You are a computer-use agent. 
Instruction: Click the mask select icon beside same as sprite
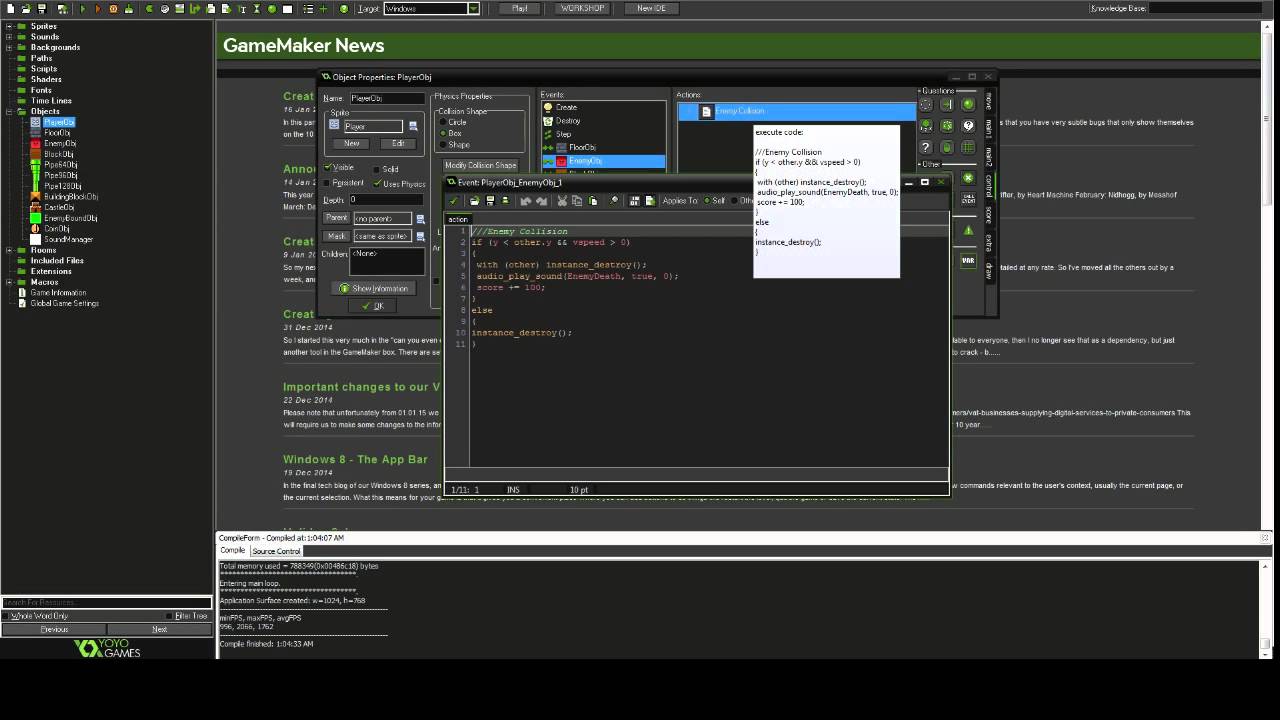click(x=420, y=236)
